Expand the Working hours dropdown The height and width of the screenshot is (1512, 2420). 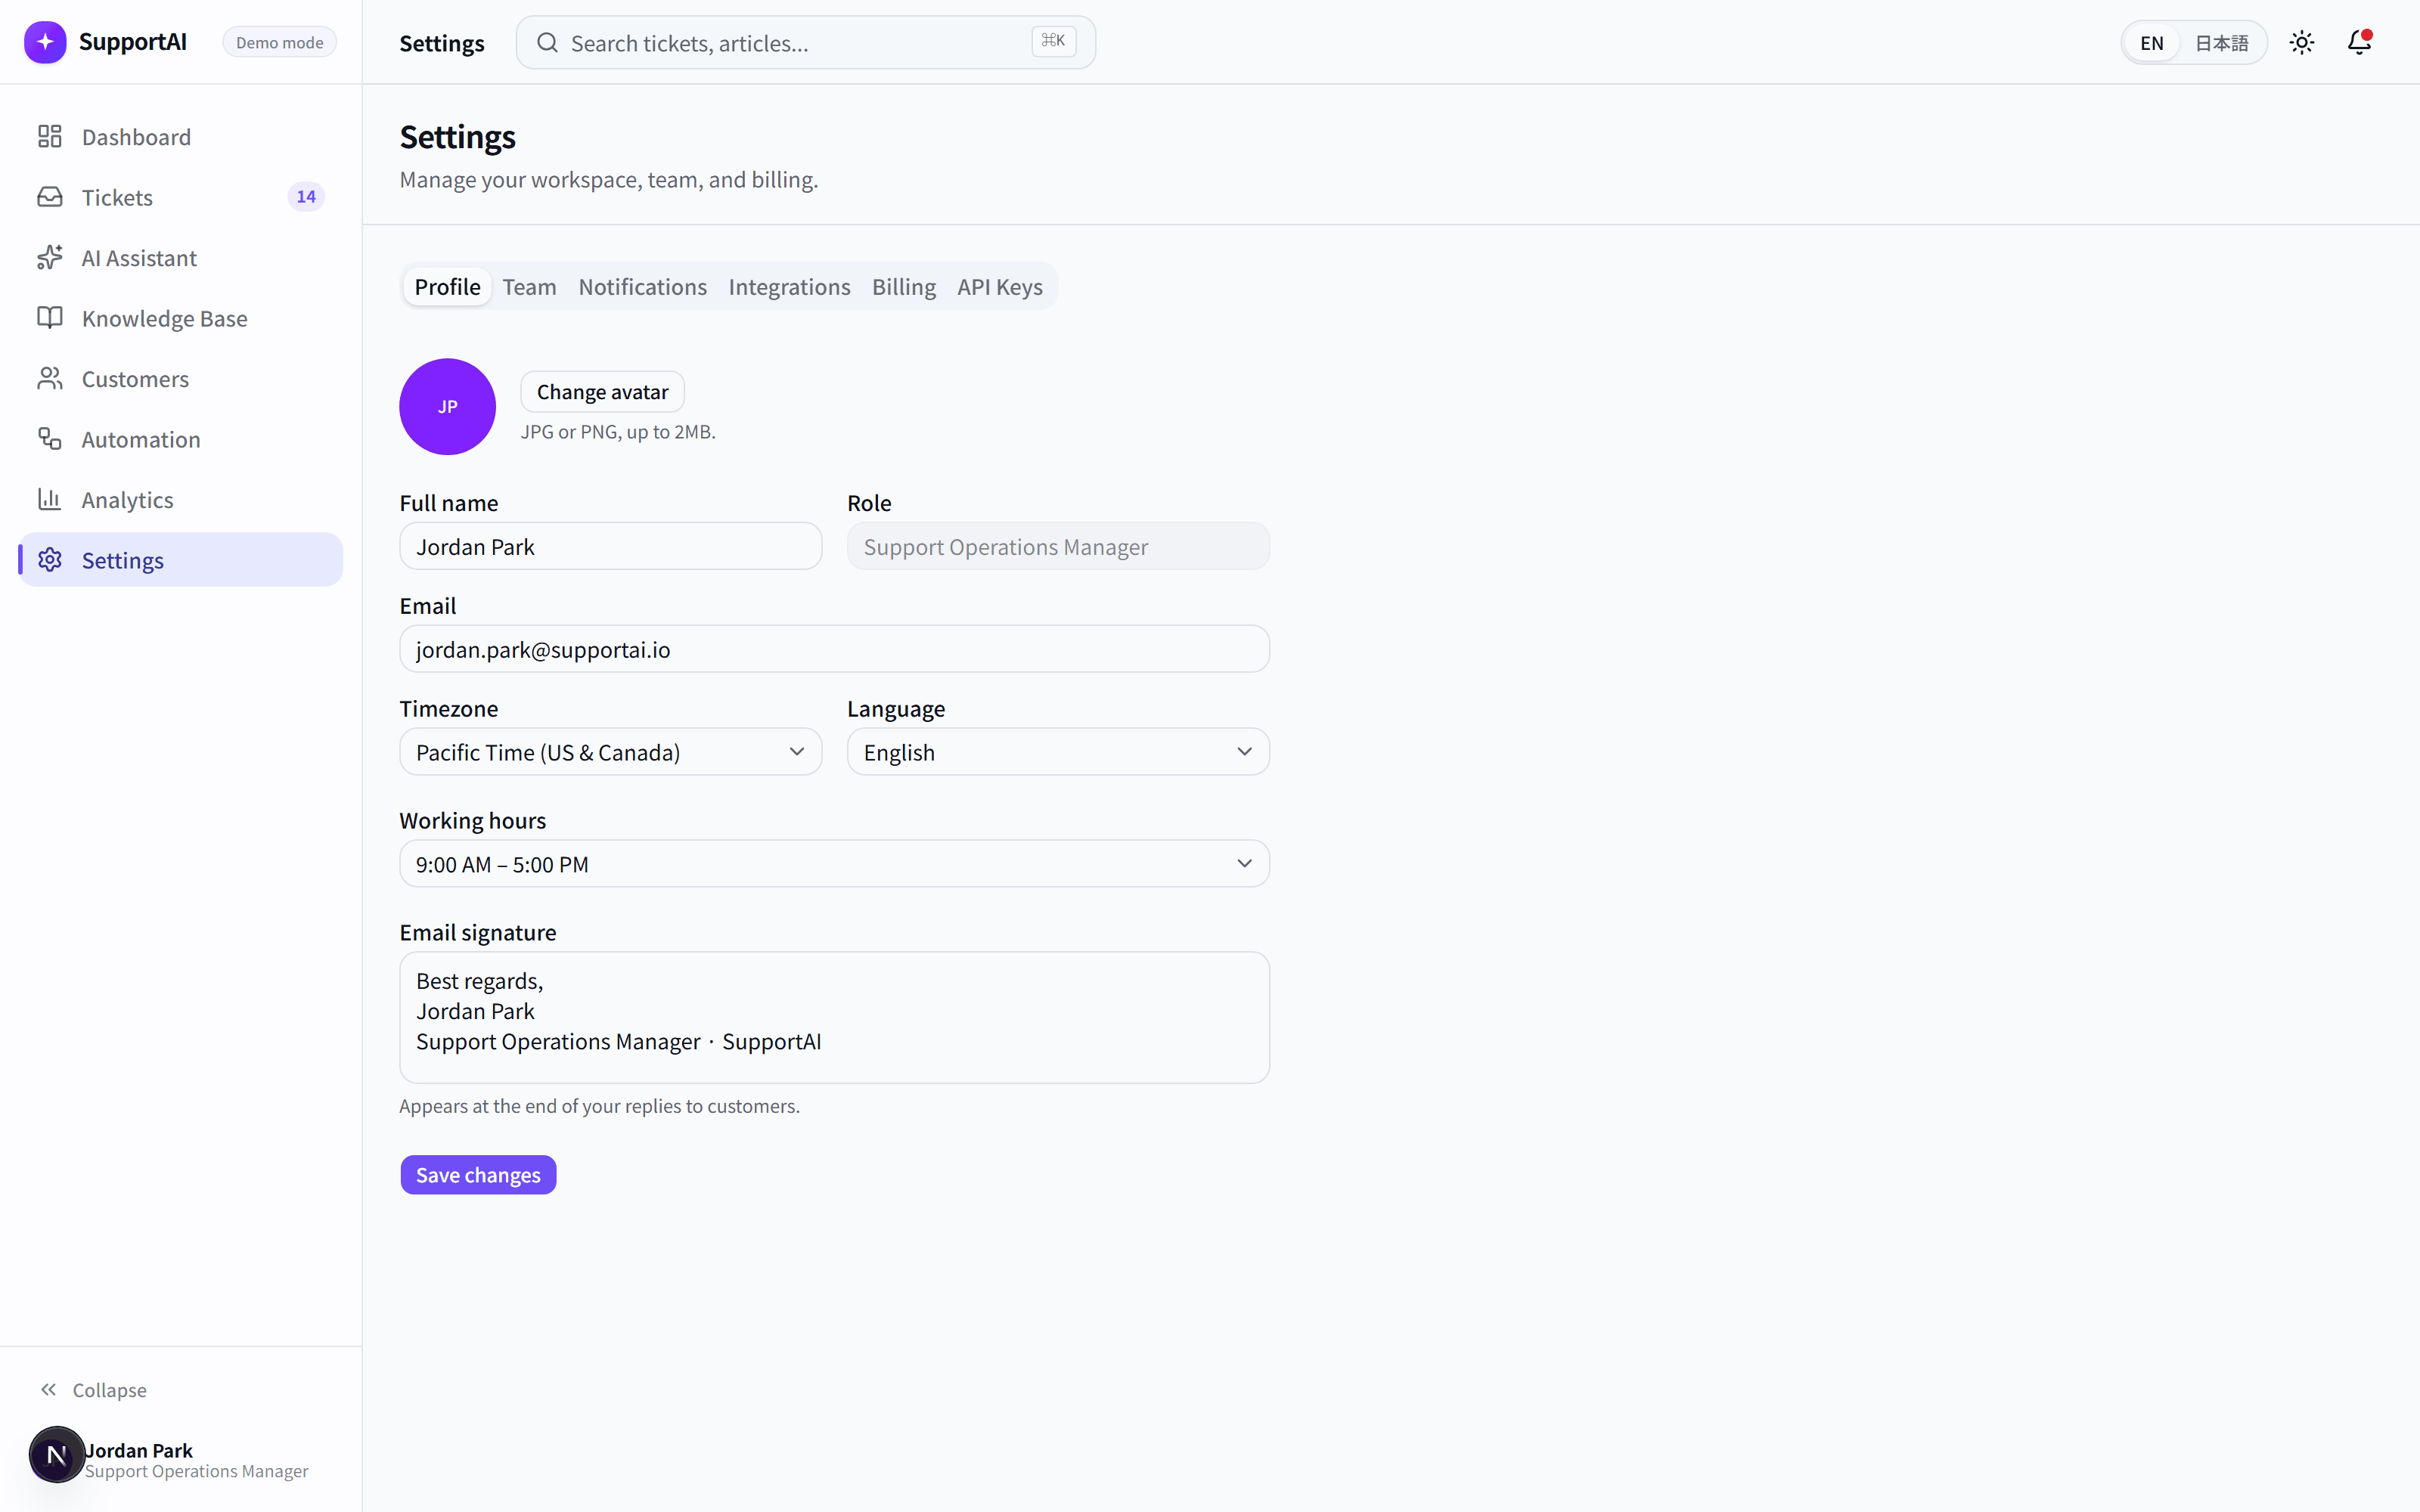(835, 864)
